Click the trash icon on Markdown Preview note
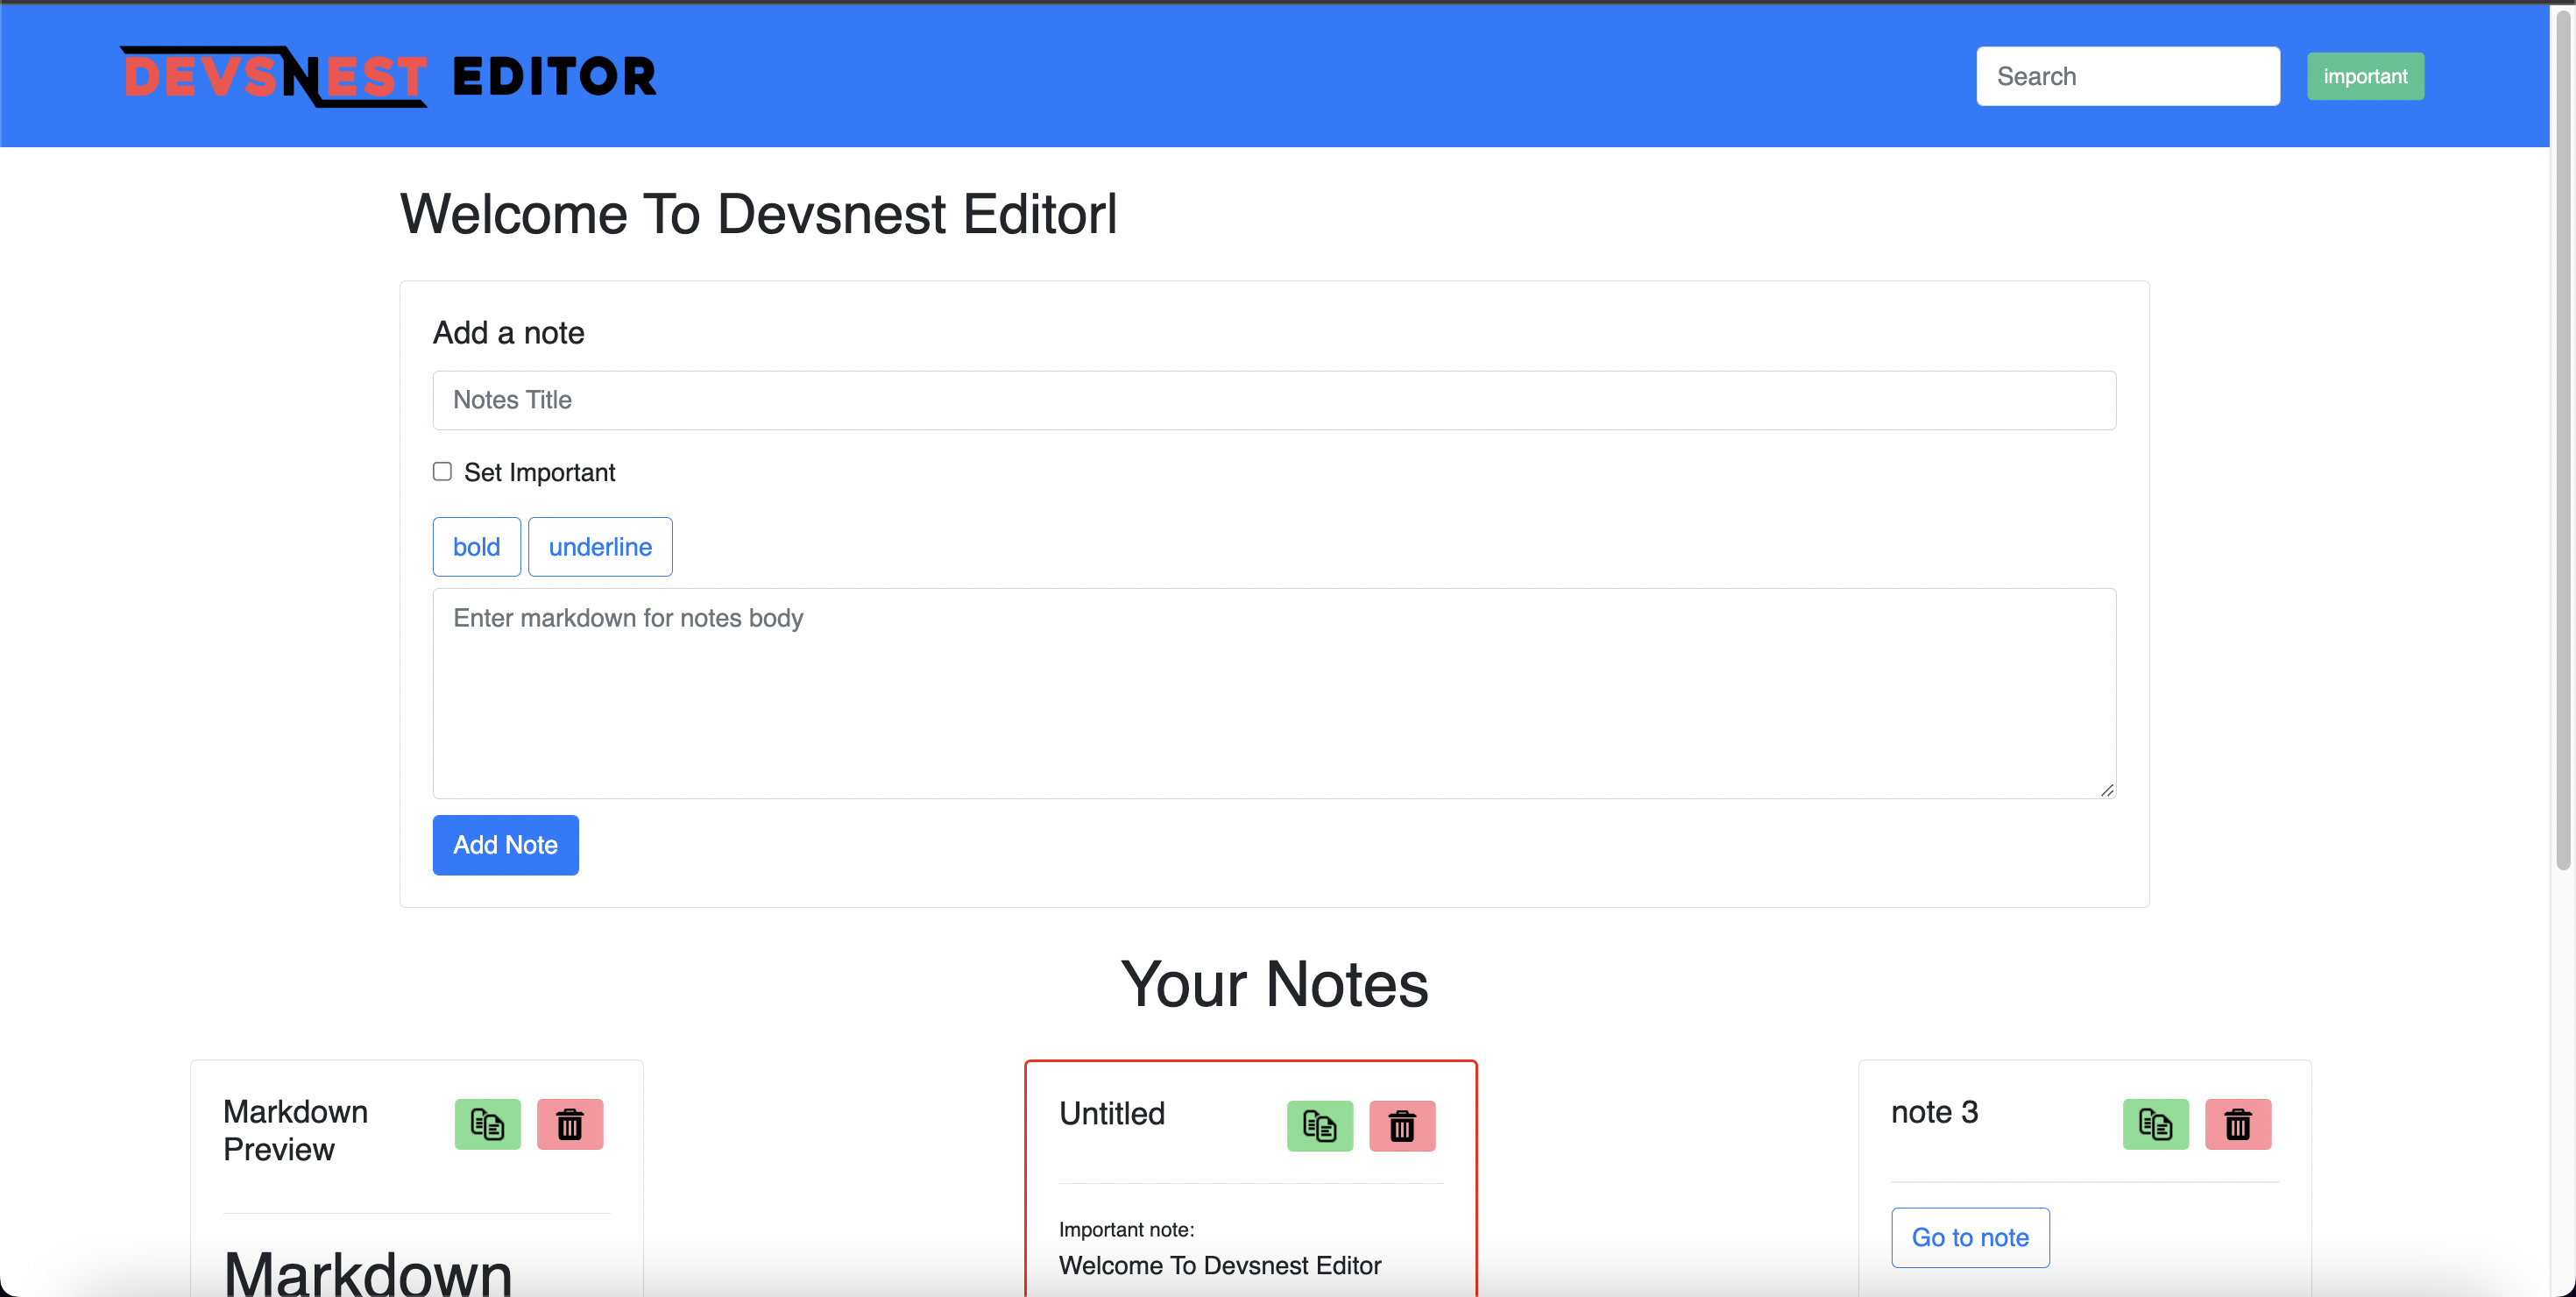The width and height of the screenshot is (2576, 1297). 570,1124
